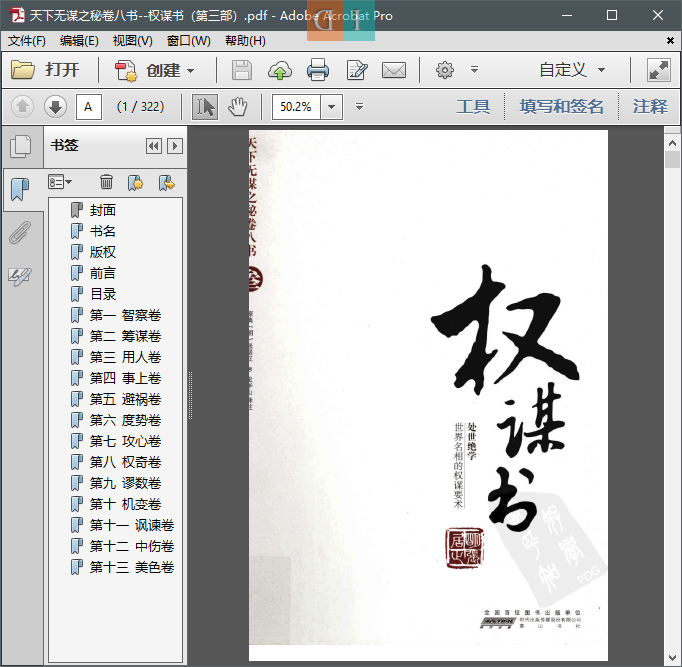
Task: Open bookmark options list dropdown
Action: pos(60,182)
